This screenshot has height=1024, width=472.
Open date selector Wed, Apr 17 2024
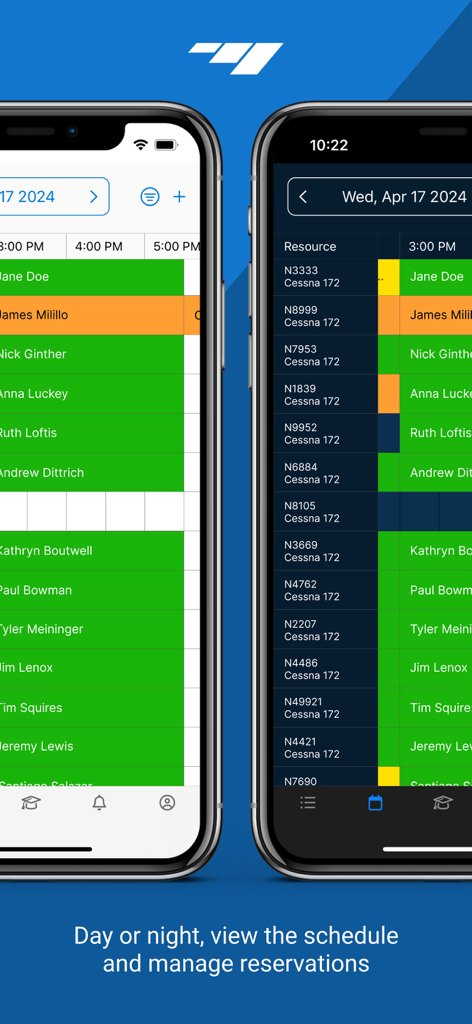(404, 197)
